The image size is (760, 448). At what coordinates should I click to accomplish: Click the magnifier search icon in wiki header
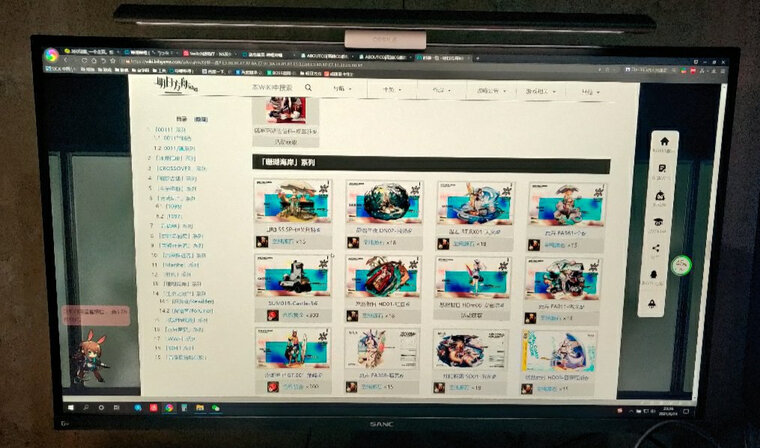(x=308, y=87)
